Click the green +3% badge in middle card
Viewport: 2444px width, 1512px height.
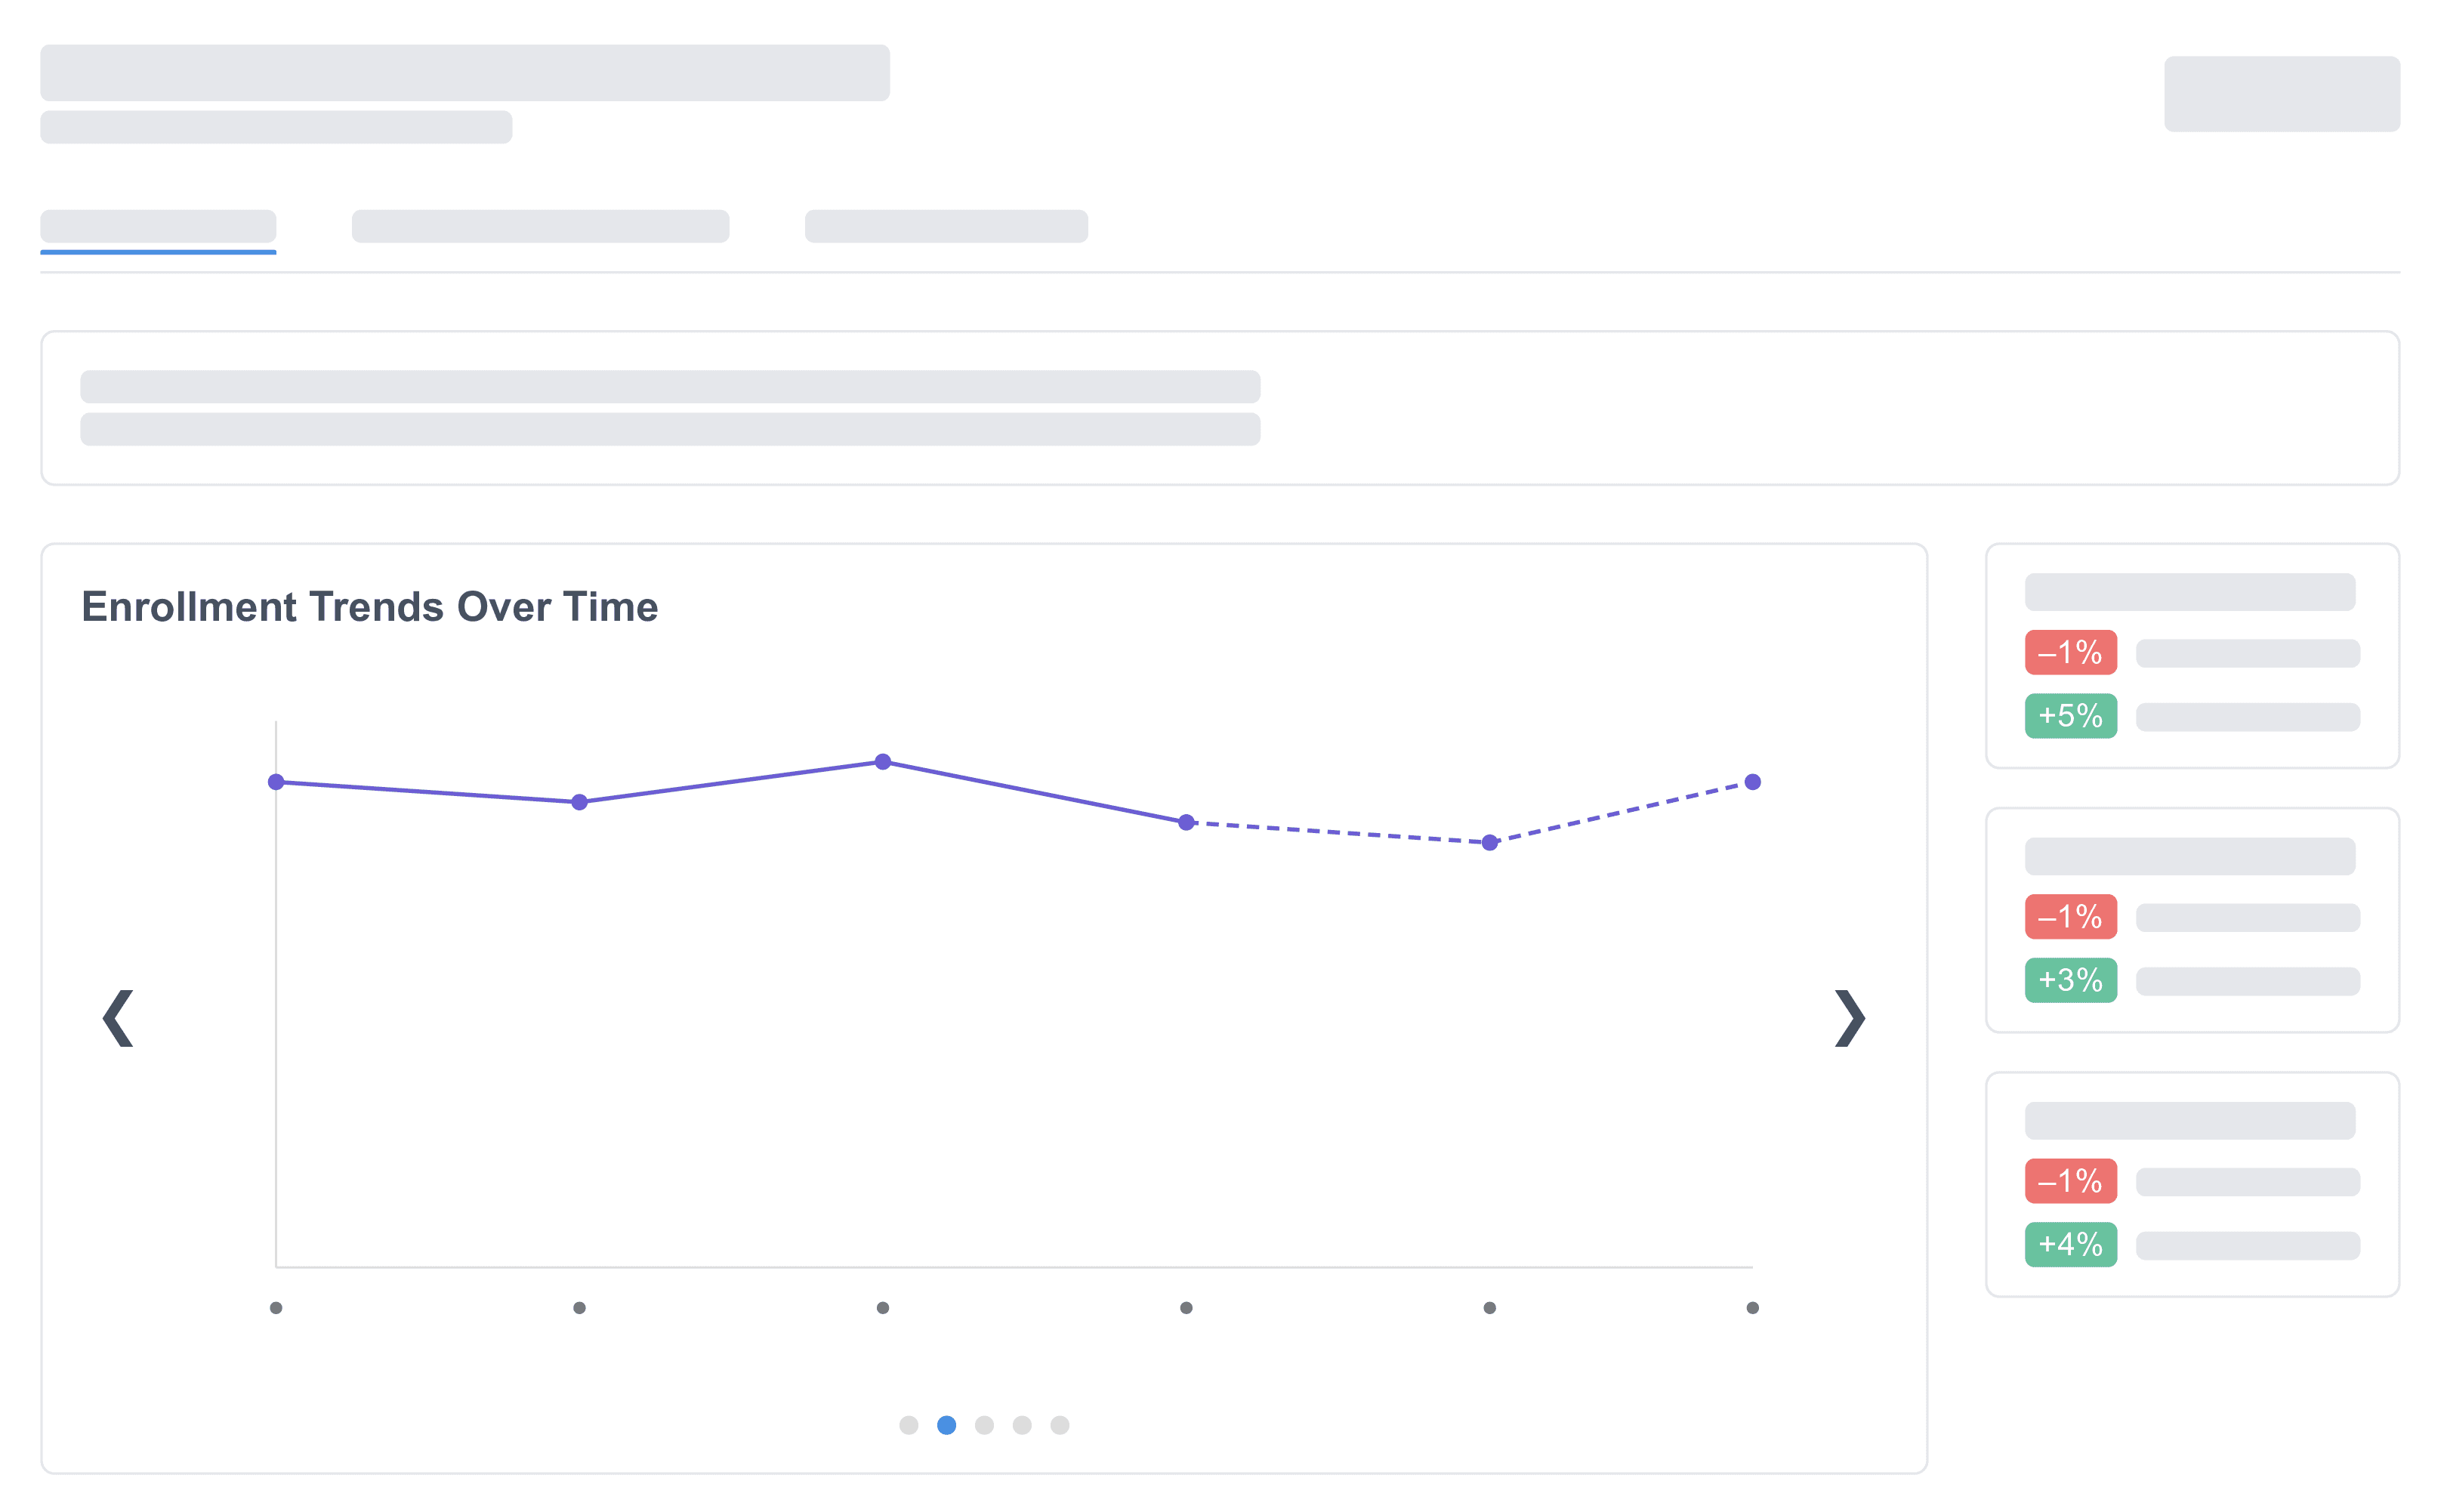[2070, 981]
